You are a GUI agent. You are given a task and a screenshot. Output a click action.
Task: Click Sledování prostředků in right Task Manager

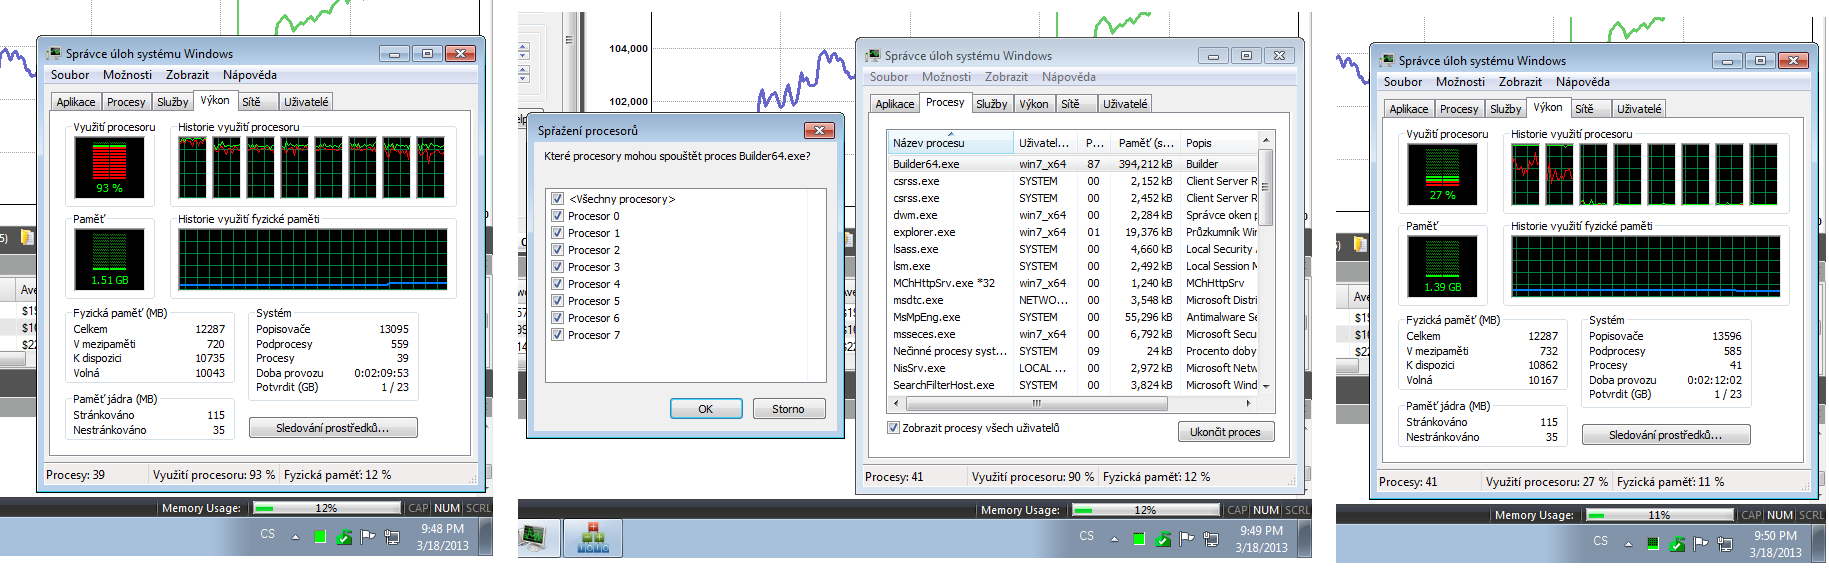pyautogui.click(x=1666, y=435)
